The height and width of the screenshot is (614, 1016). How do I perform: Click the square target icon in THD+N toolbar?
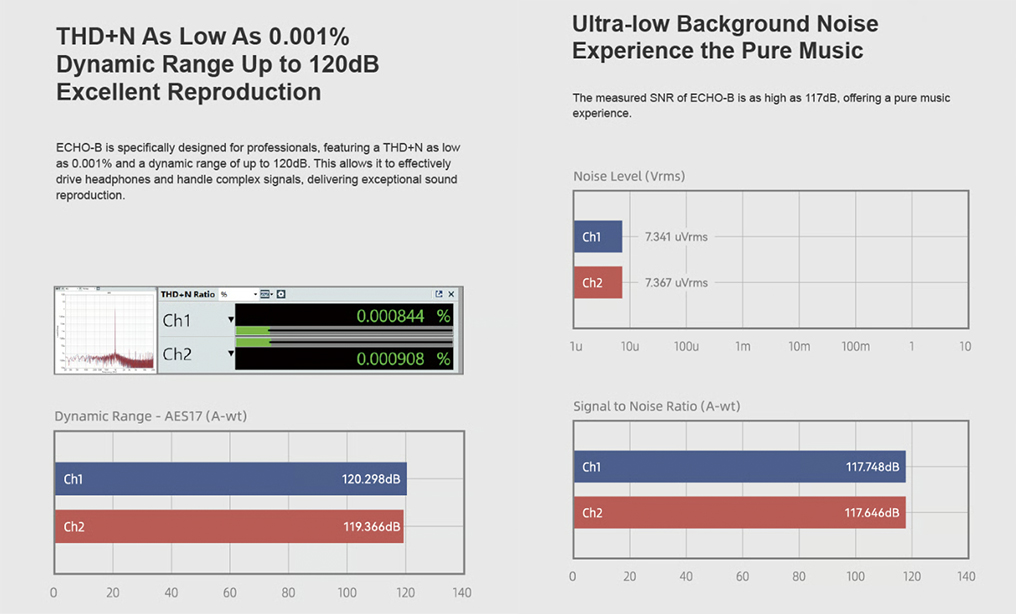point(281,294)
